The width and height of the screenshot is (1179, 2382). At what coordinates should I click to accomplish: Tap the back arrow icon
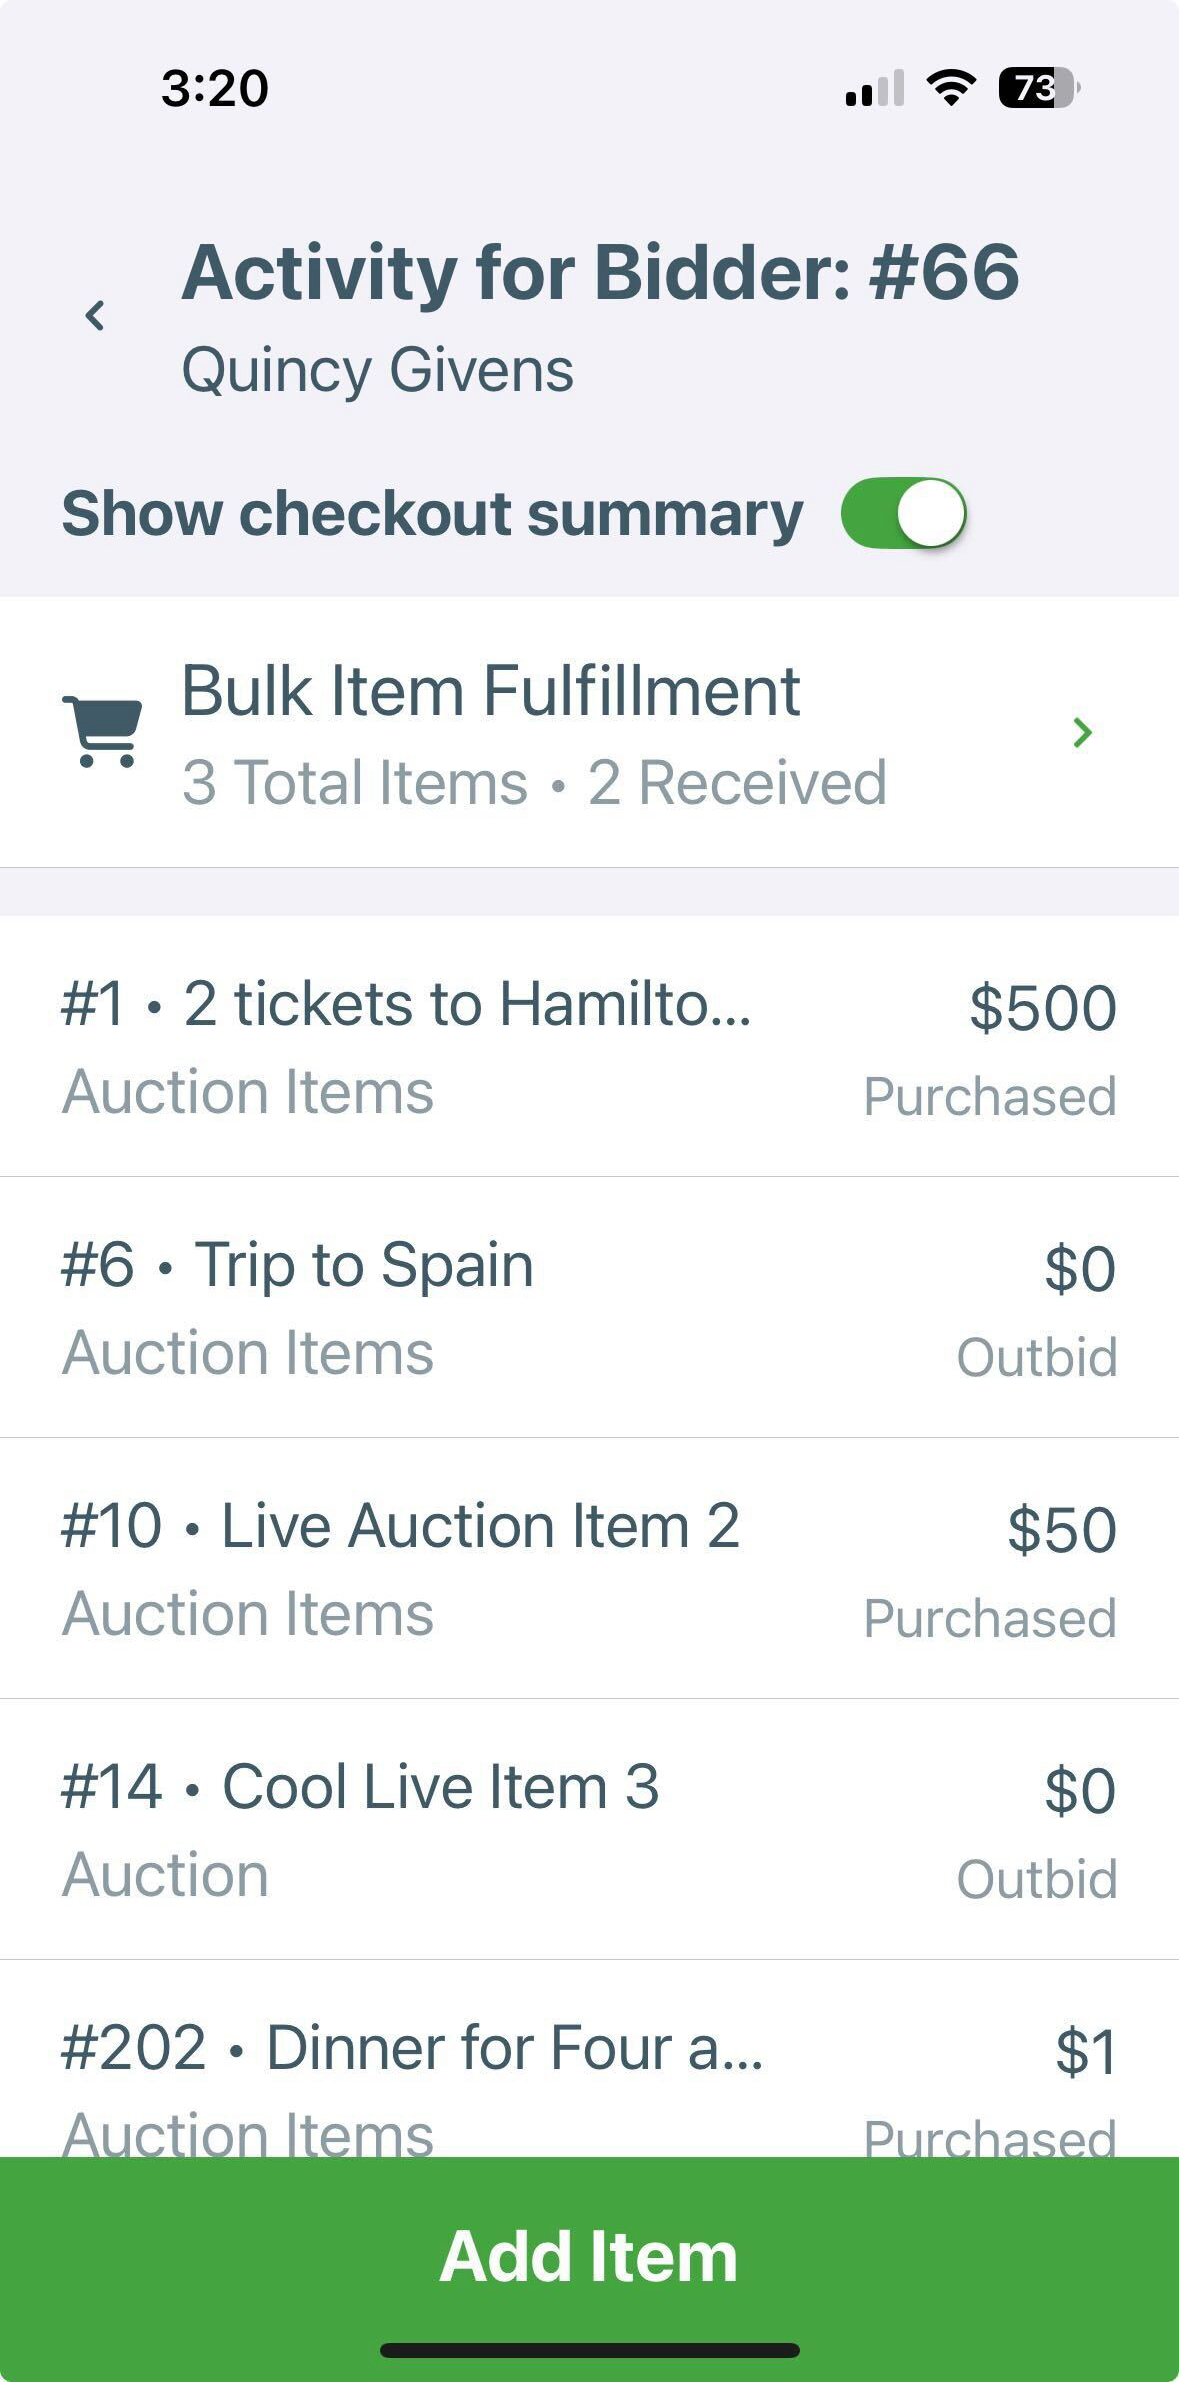click(95, 315)
